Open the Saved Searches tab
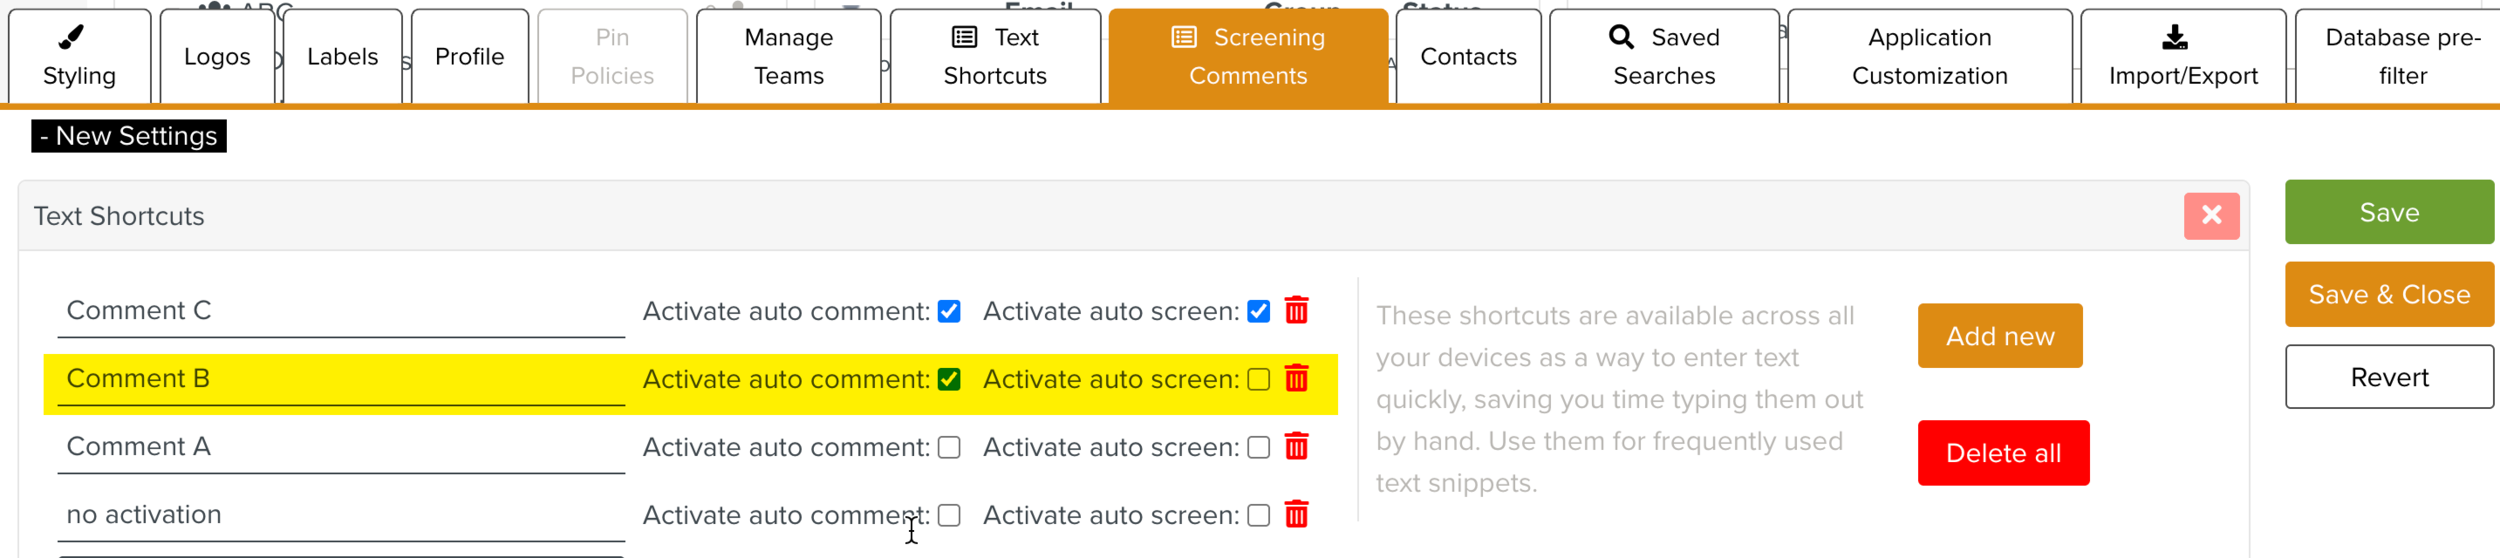The width and height of the screenshot is (2500, 558). (x=1664, y=56)
